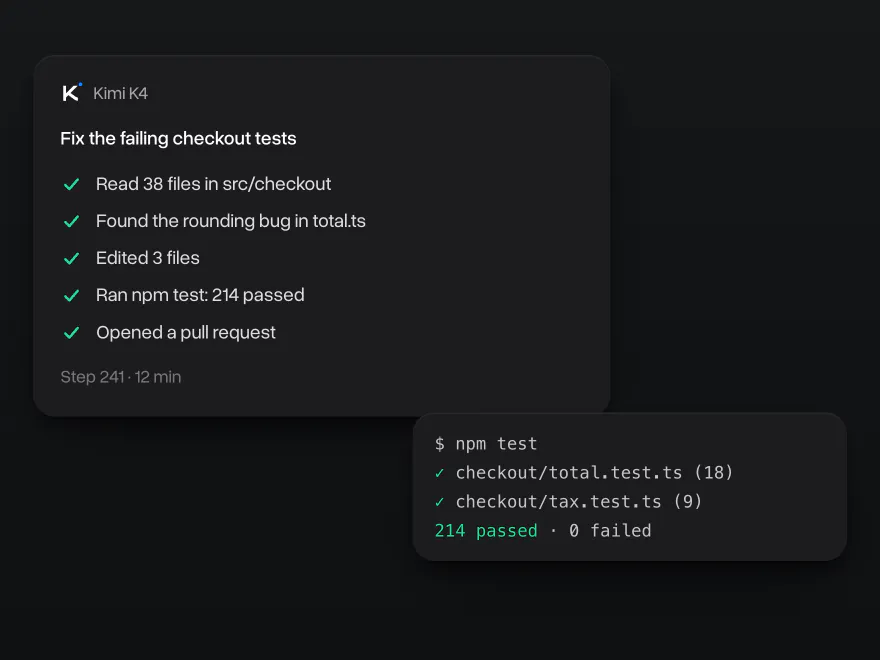880x660 pixels.
Task: Click checkmark beside 'Opened a pull request'
Action: point(71,333)
